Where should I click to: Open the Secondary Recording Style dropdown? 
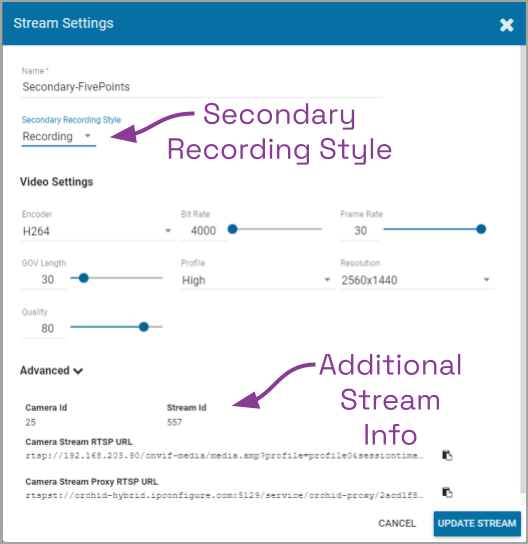59,136
